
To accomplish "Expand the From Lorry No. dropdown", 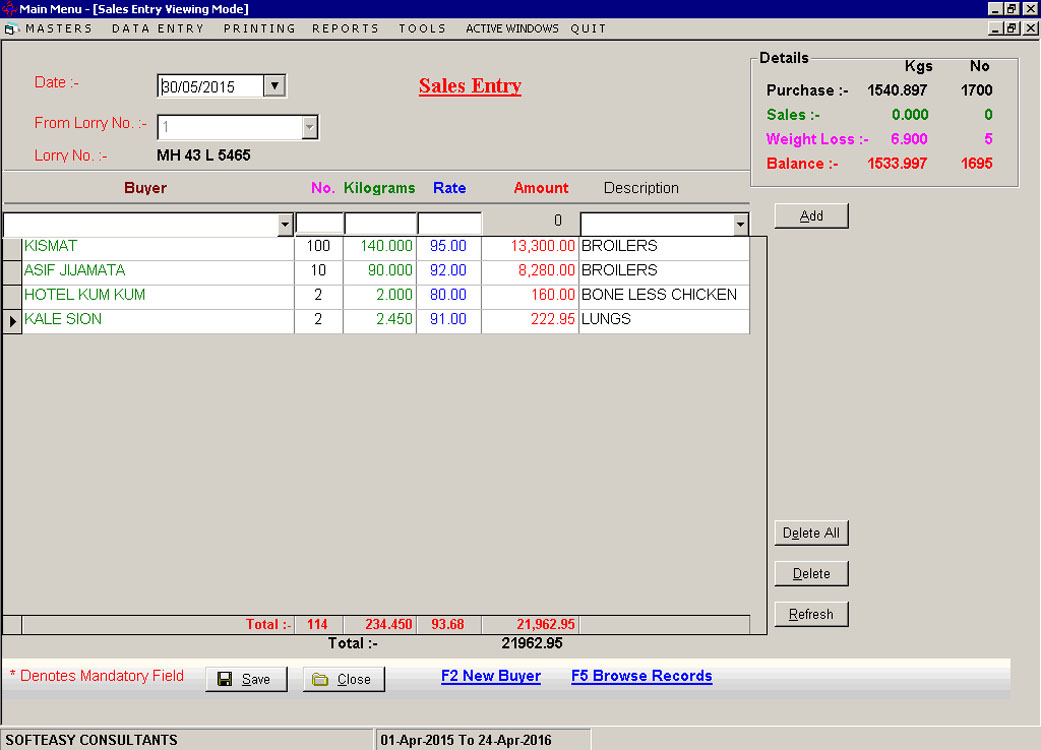I will tap(309, 127).
